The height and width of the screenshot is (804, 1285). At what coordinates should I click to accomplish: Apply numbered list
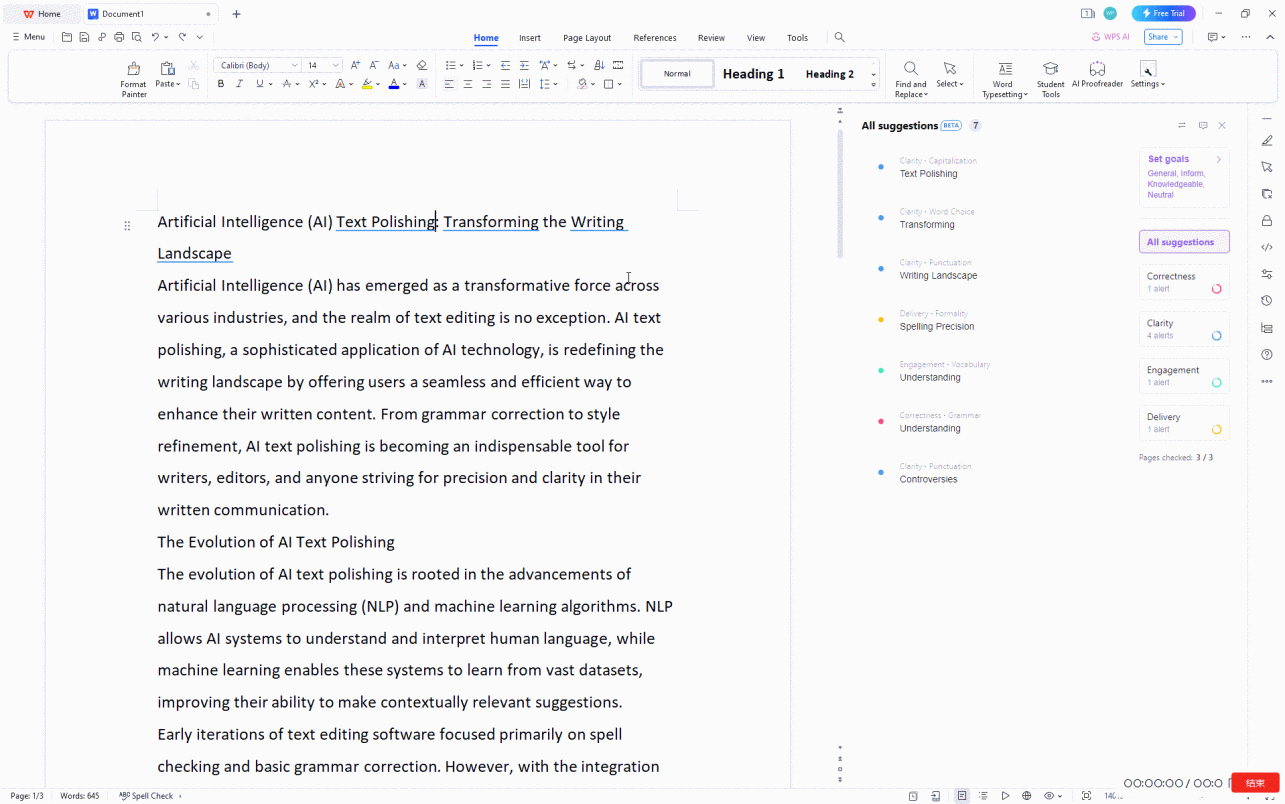(477, 65)
